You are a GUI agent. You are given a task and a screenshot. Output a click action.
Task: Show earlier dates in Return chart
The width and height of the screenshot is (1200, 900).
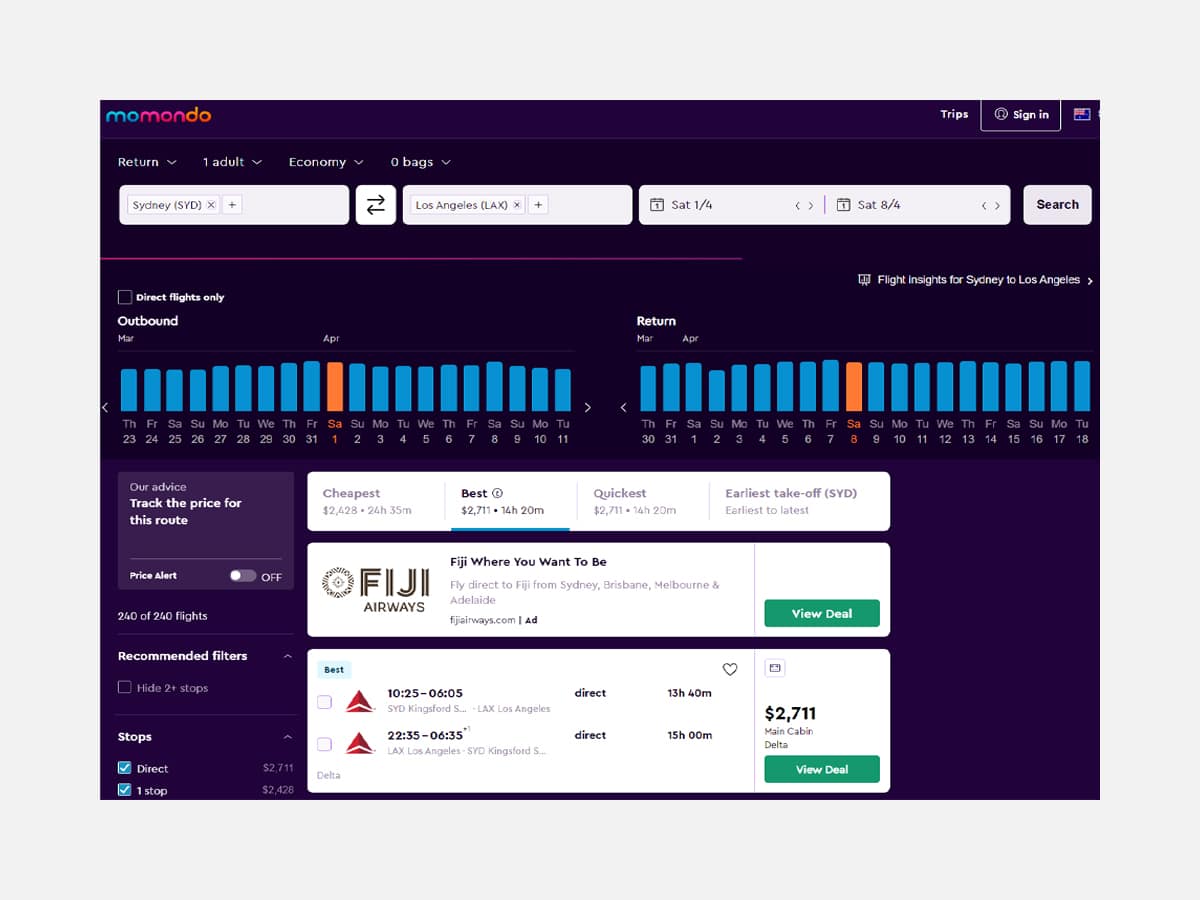point(624,408)
